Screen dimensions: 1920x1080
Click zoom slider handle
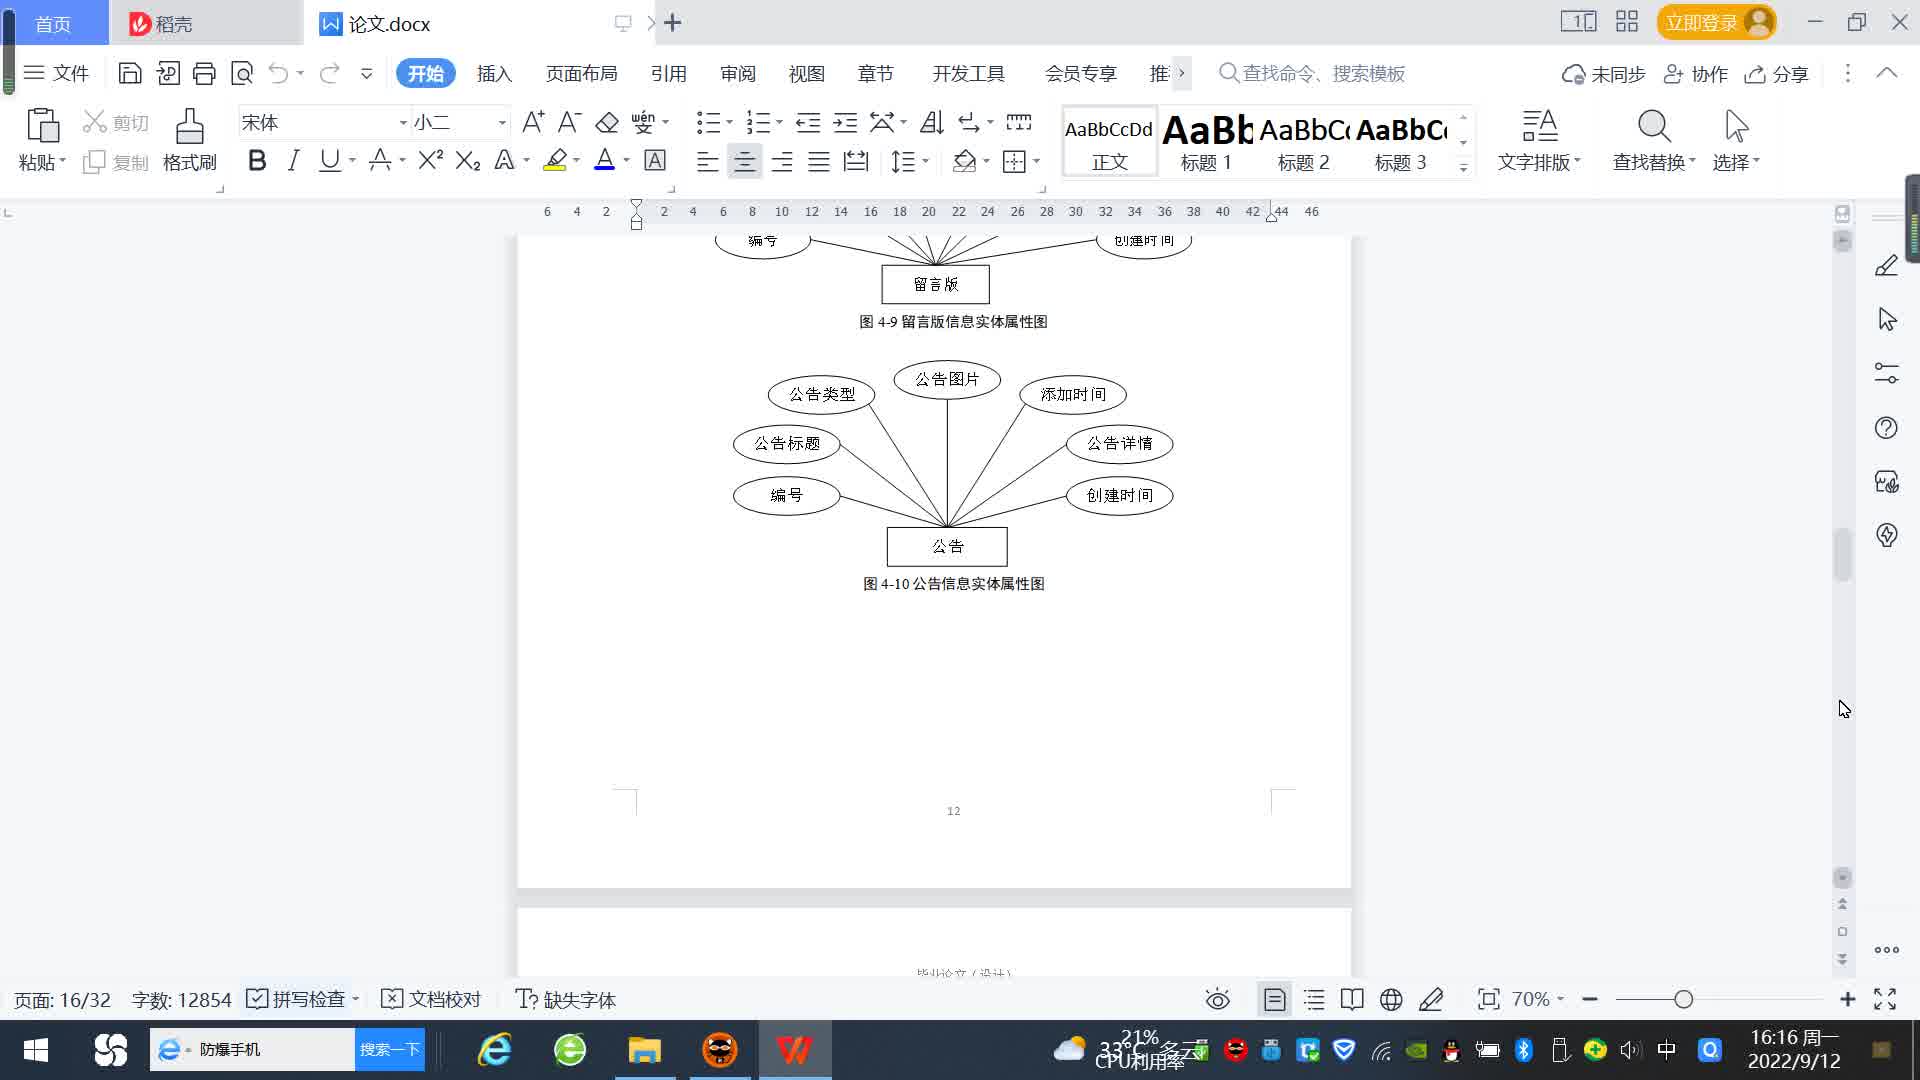[1683, 999]
